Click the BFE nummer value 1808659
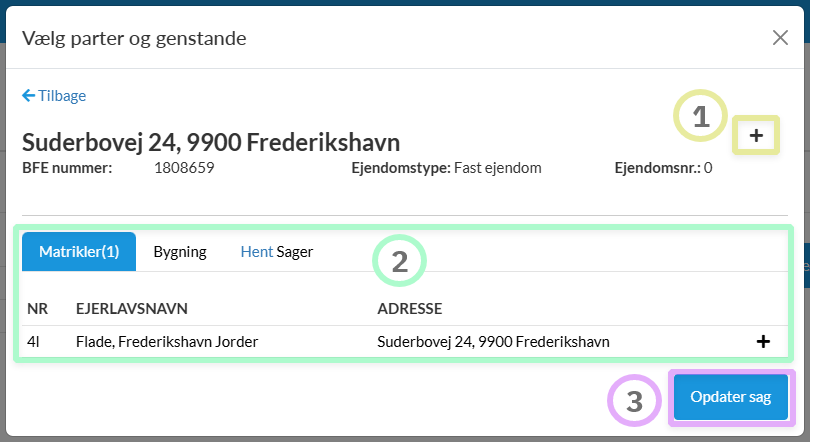Screen dimensions: 813x448 click(x=184, y=168)
